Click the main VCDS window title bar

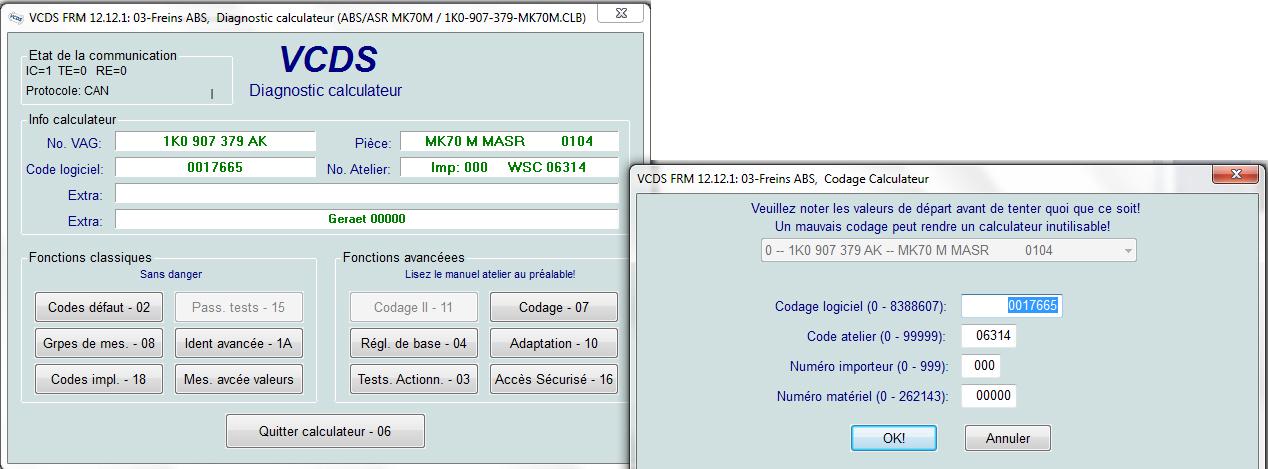[x=325, y=16]
